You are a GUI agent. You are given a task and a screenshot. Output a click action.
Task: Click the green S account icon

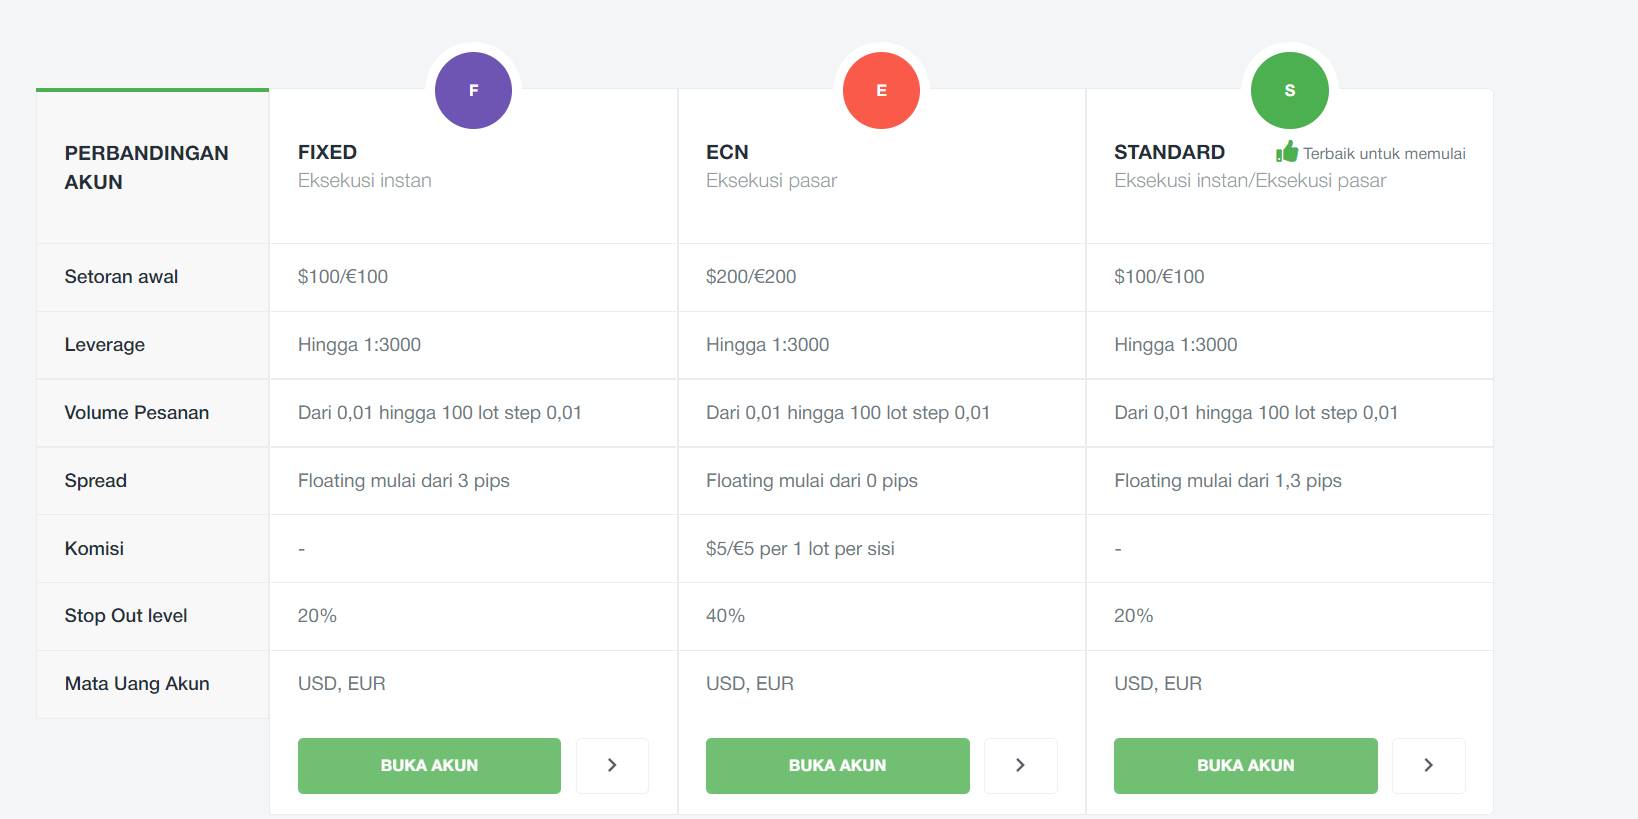pos(1289,90)
